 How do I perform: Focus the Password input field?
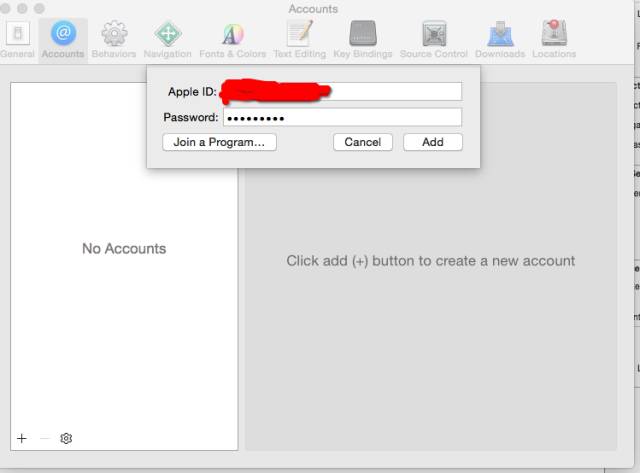click(x=341, y=118)
